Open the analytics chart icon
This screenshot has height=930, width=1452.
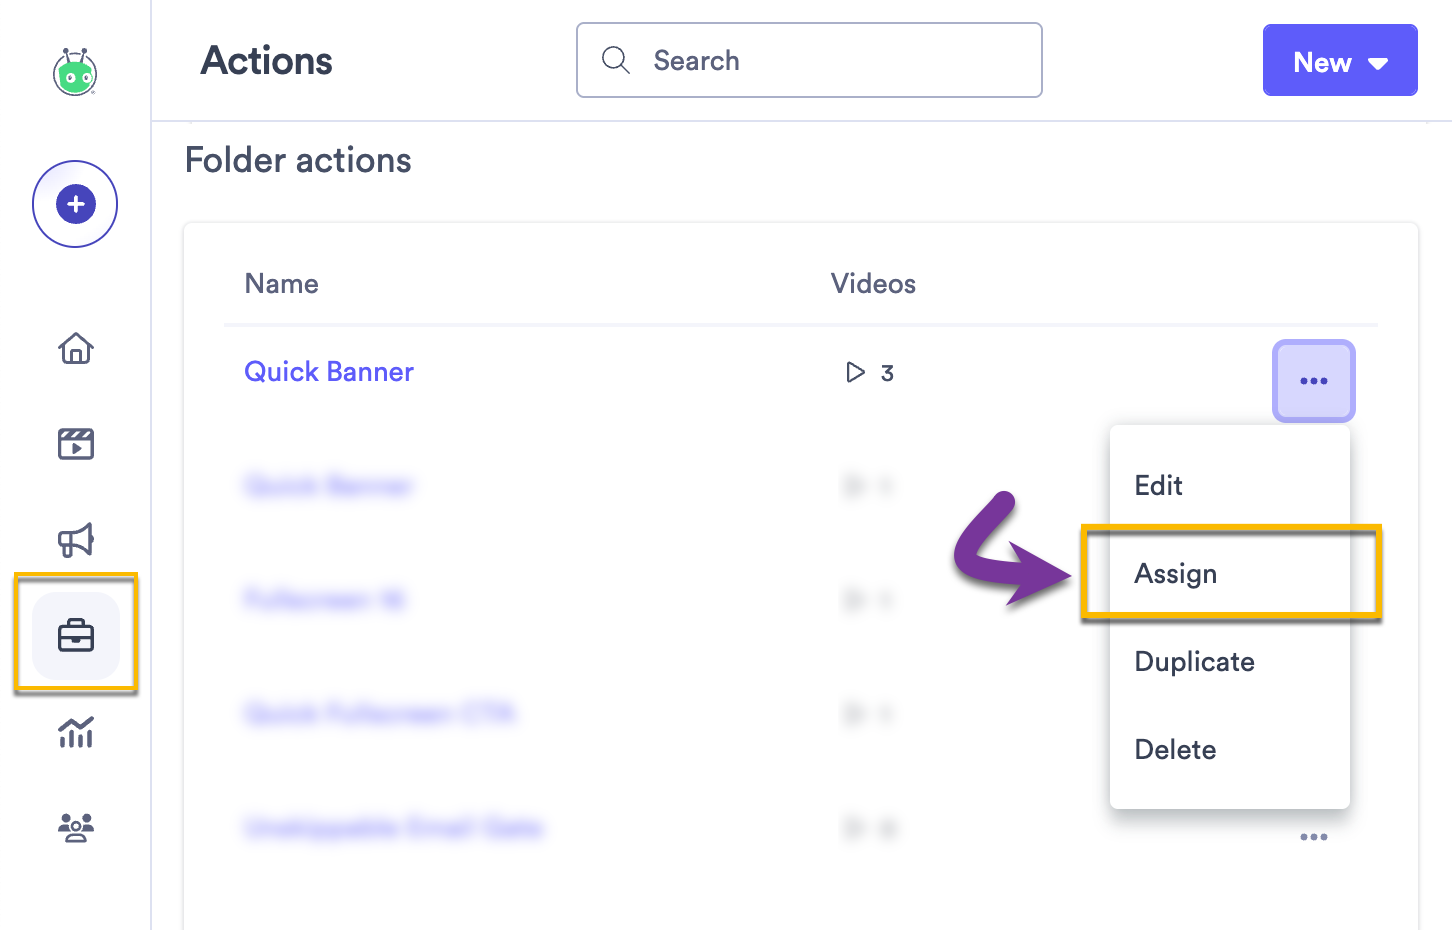(x=75, y=733)
